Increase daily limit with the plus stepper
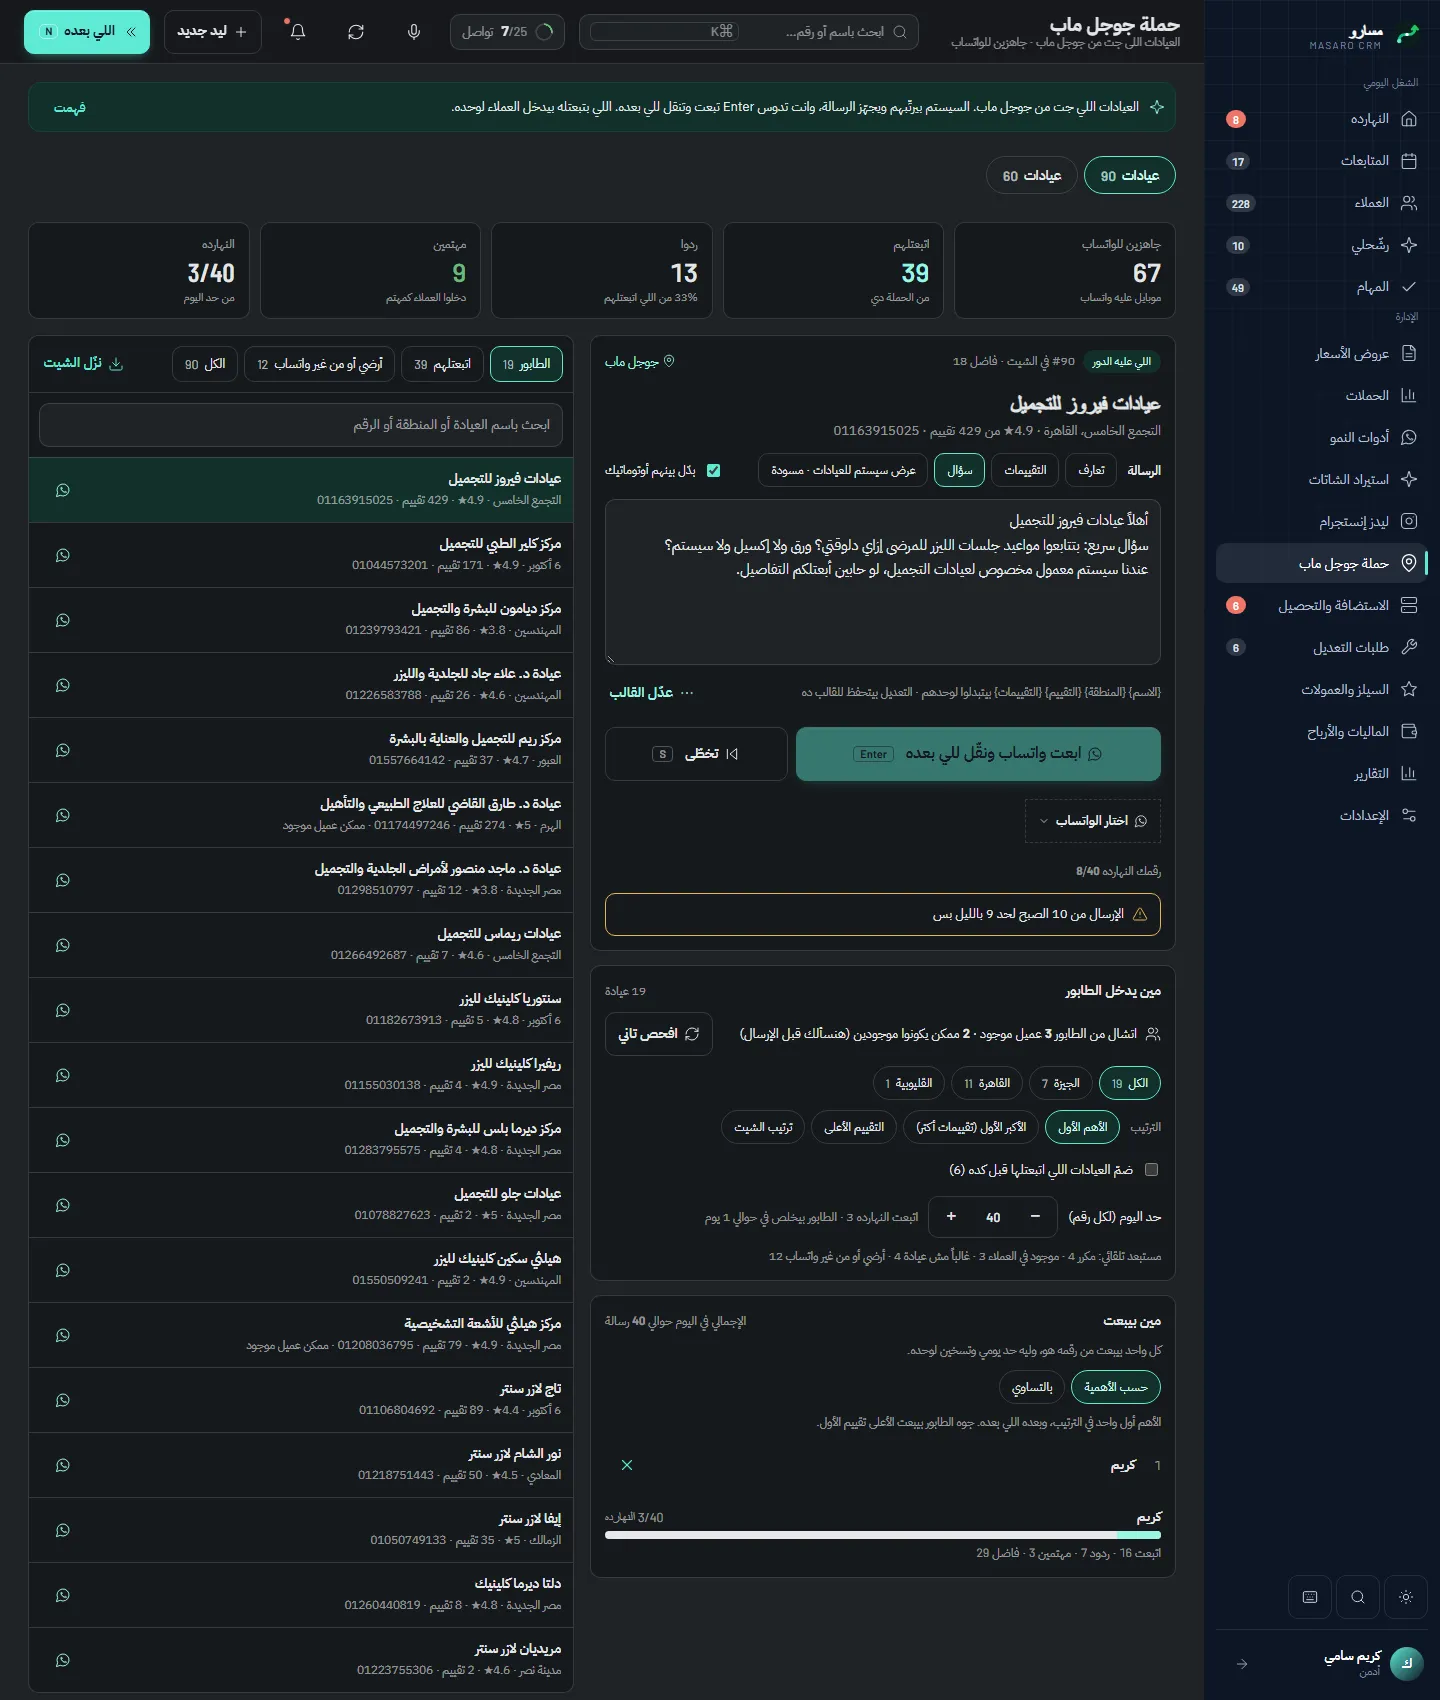This screenshot has height=1700, width=1440. pos(951,1217)
